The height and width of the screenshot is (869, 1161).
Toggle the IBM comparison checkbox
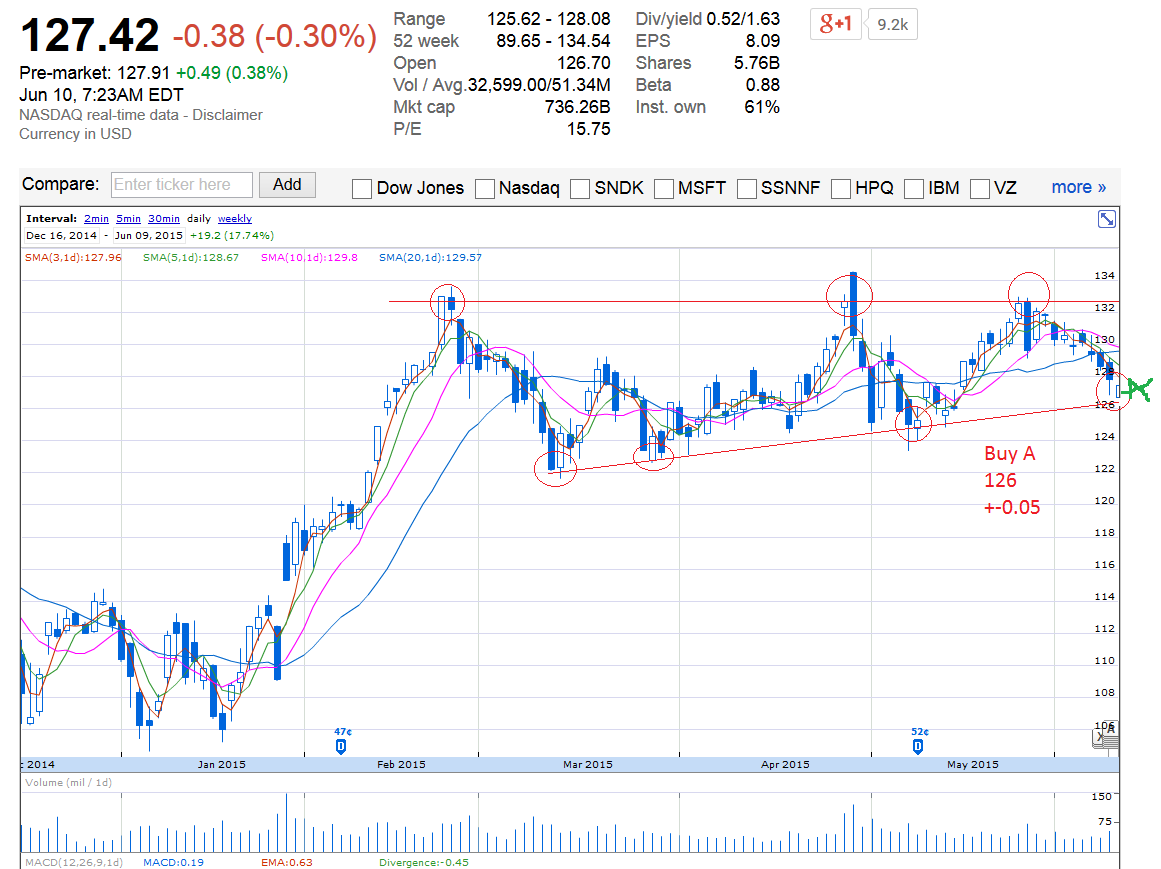click(914, 188)
